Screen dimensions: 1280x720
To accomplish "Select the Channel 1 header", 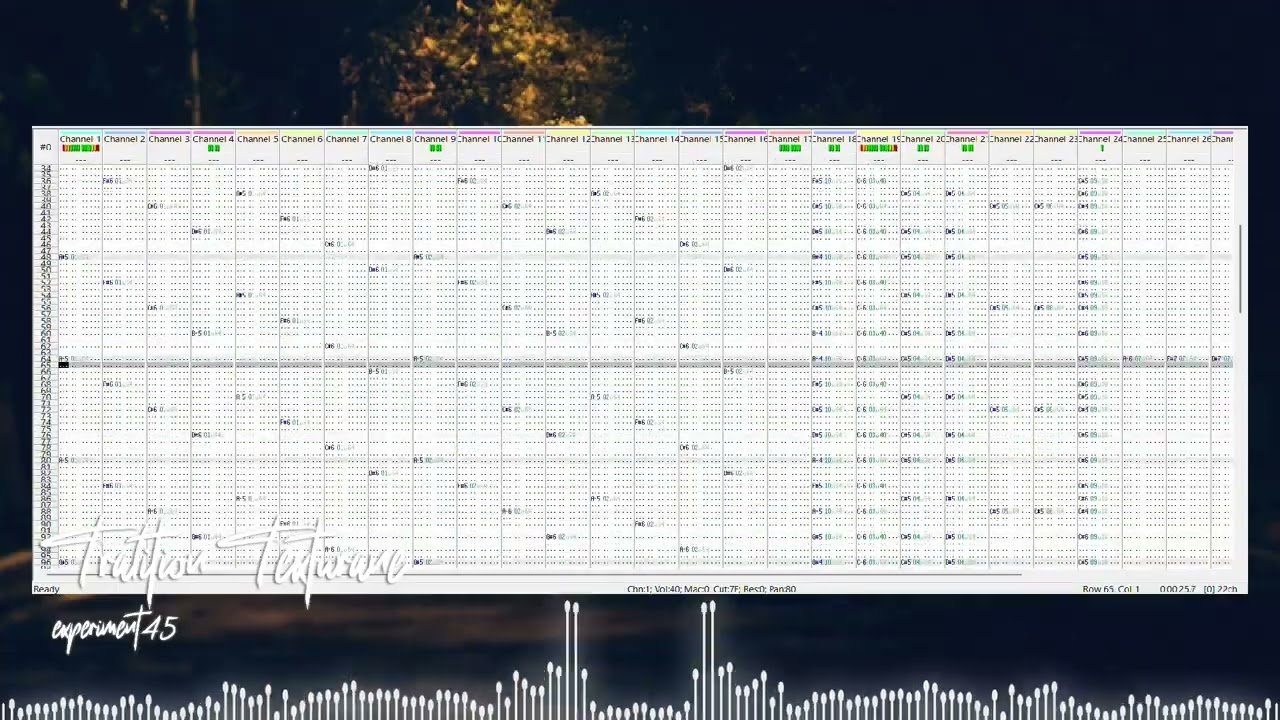I will click(80, 139).
